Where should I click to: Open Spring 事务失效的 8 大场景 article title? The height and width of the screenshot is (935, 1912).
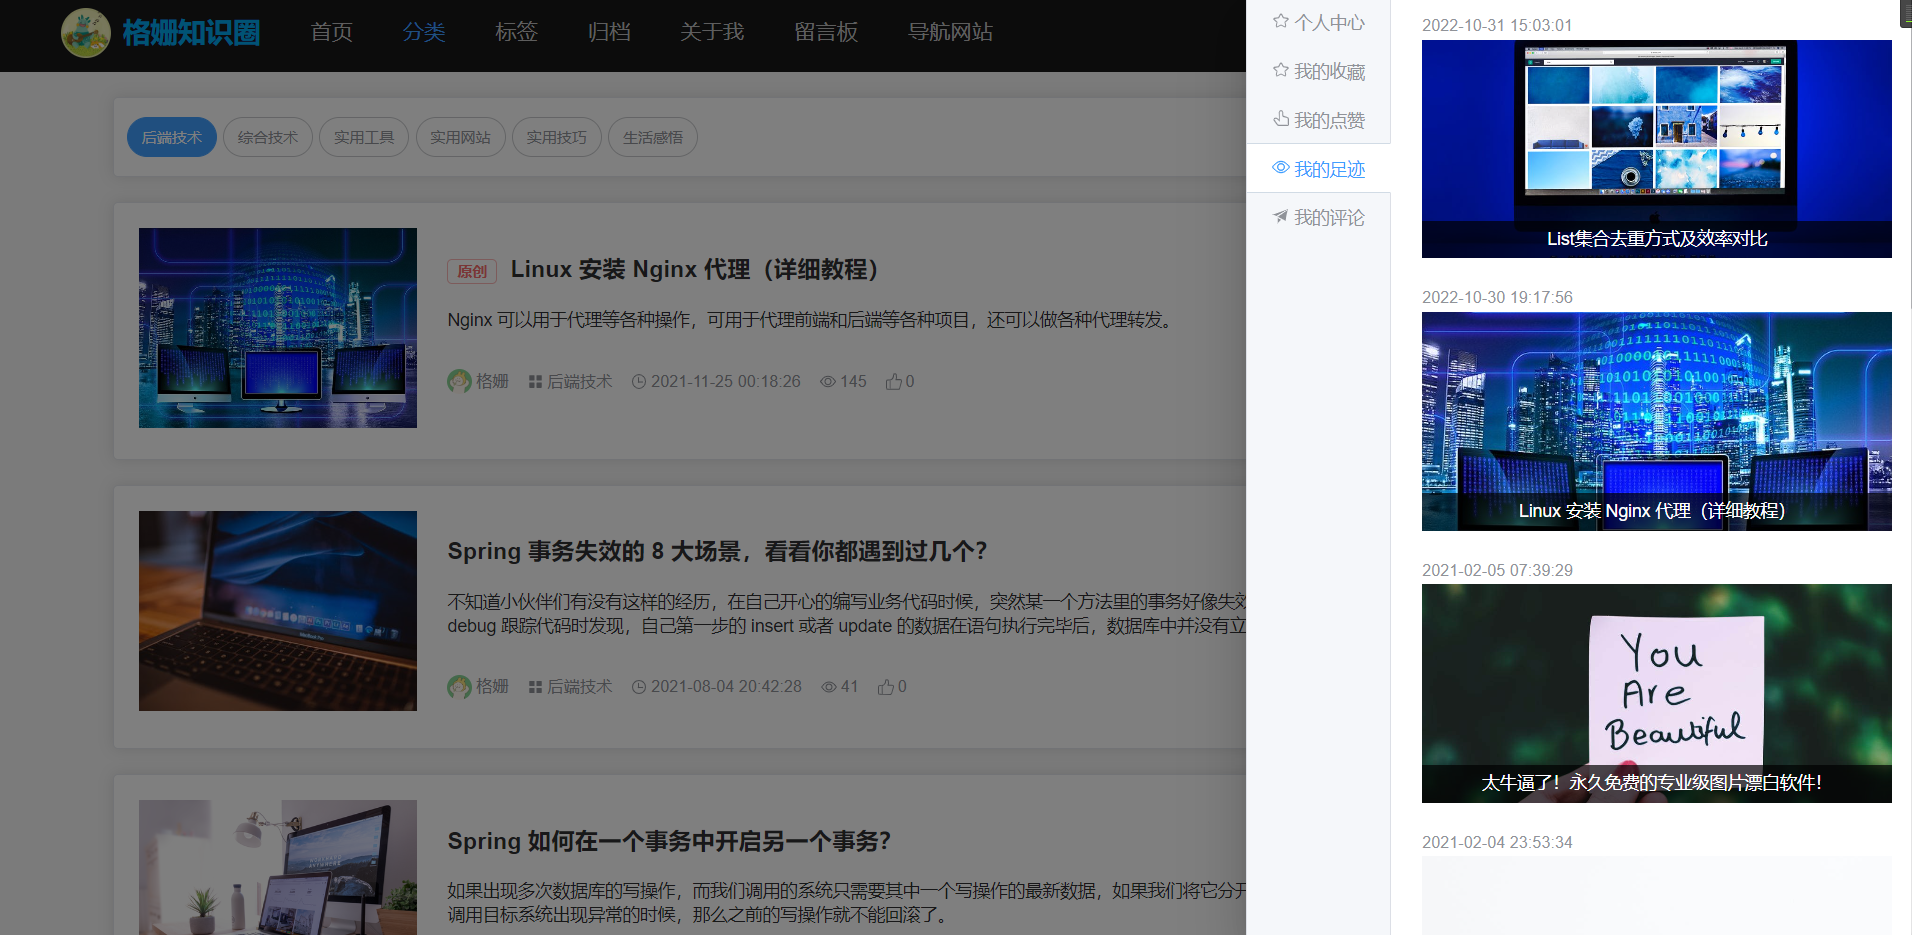717,552
